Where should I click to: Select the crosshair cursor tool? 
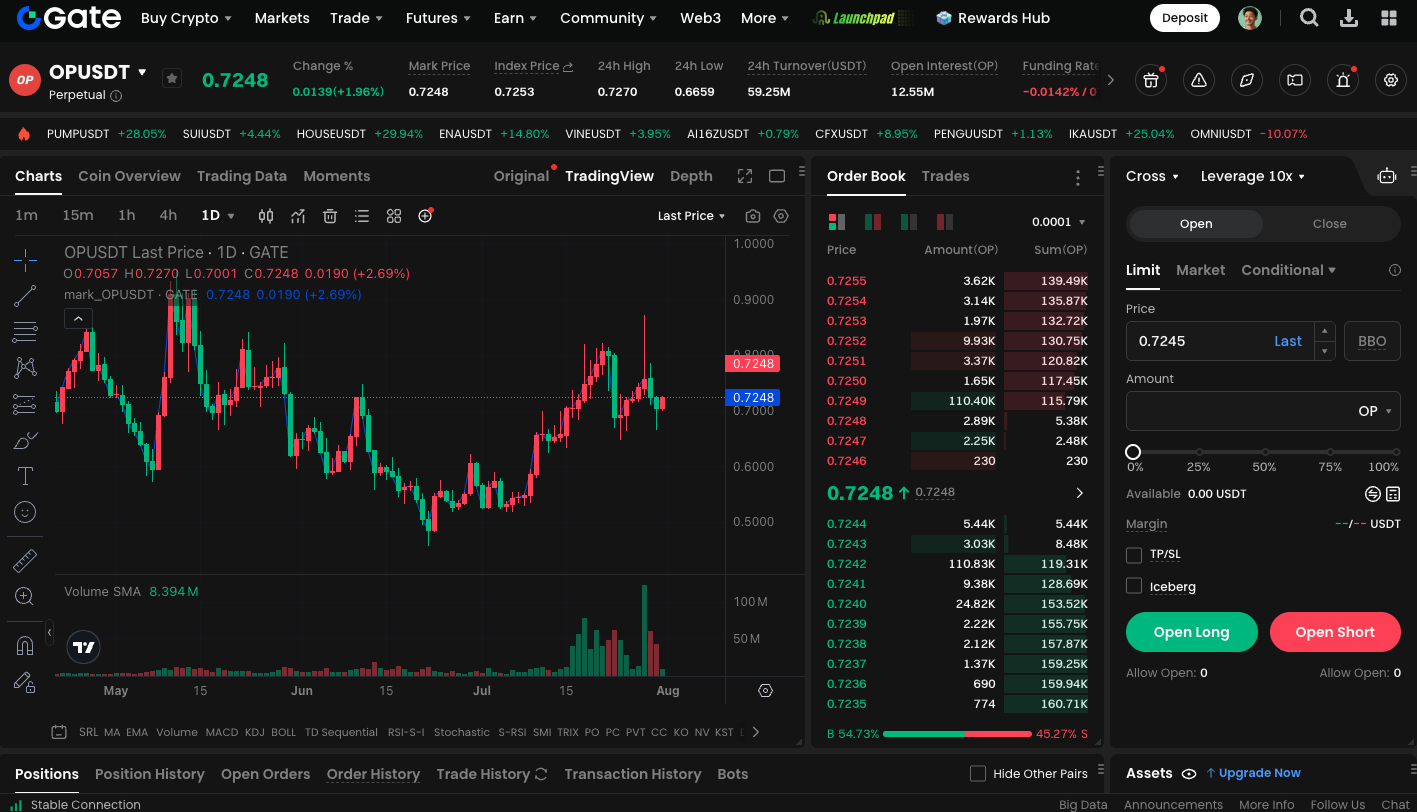point(25,261)
